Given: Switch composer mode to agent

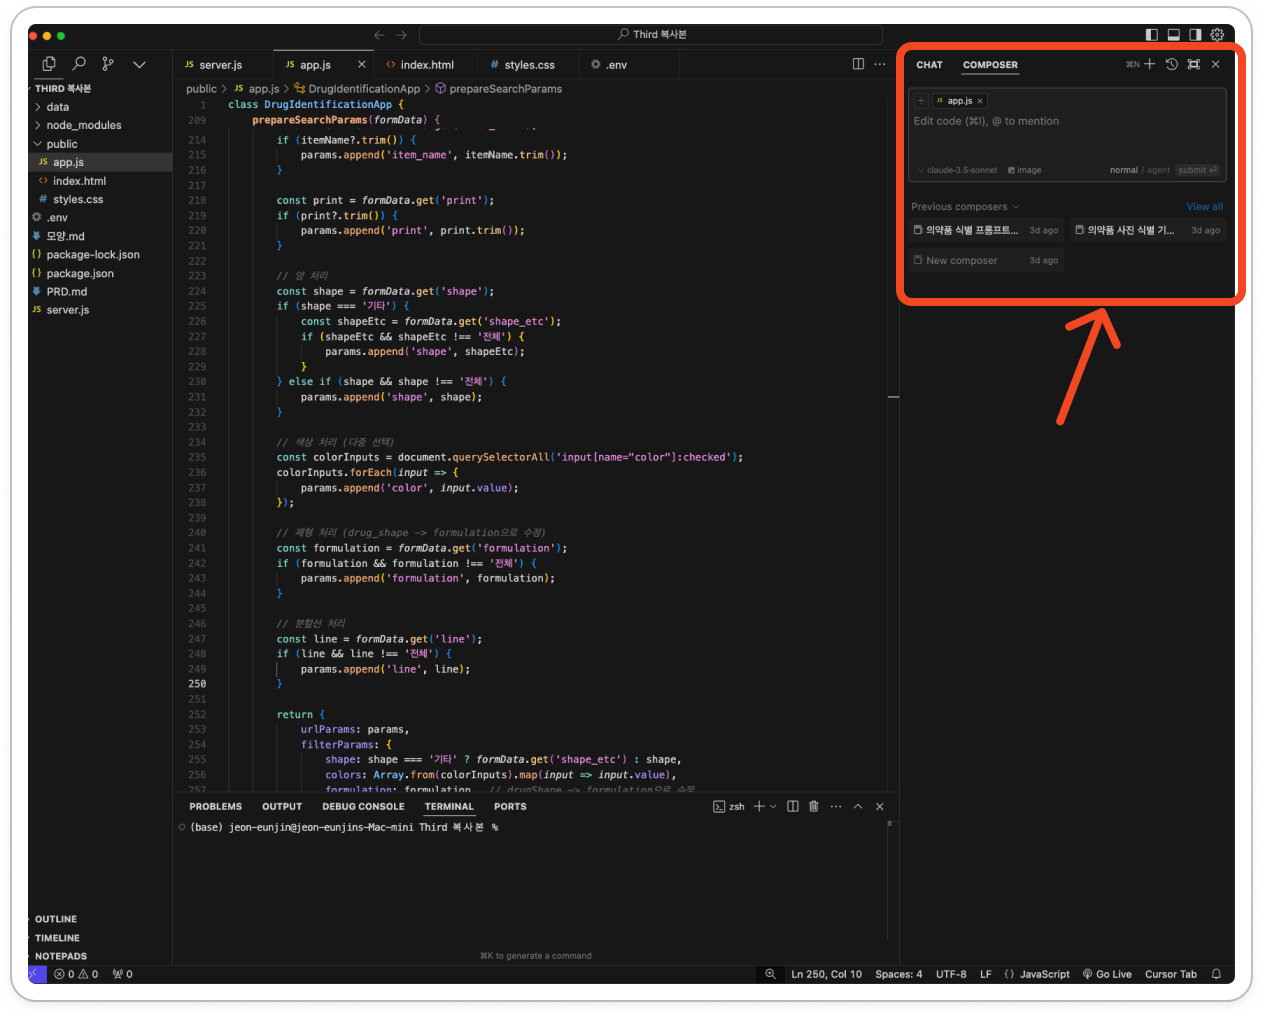Looking at the screenshot, I should tap(1158, 170).
